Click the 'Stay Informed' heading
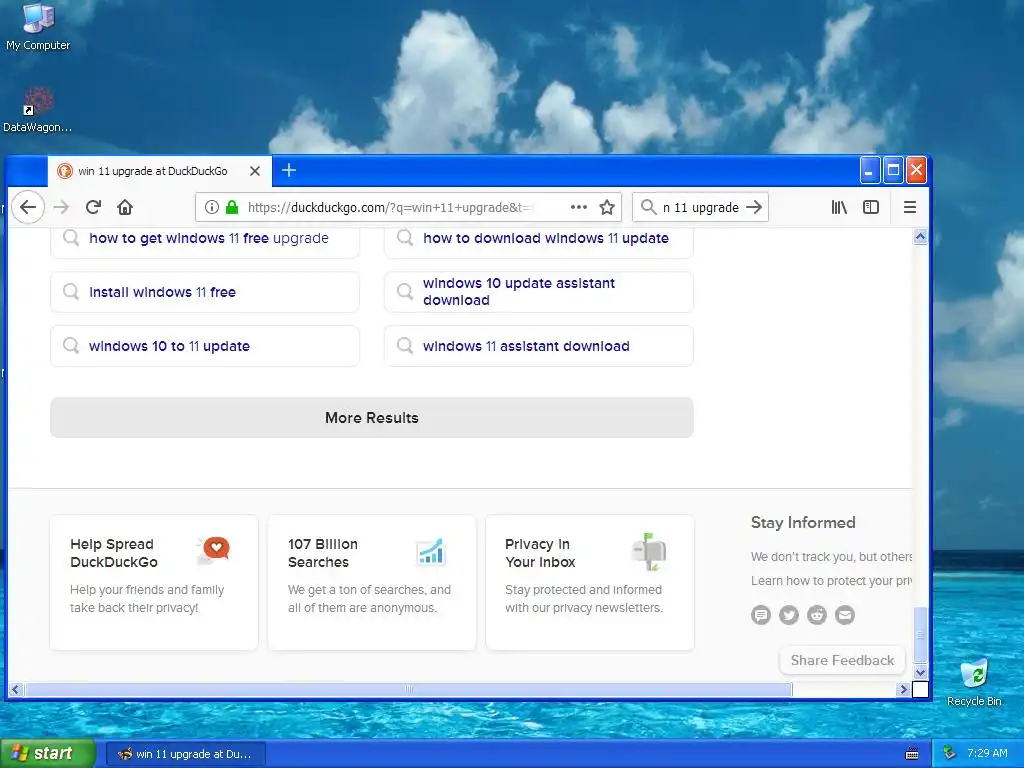Image resolution: width=1024 pixels, height=768 pixels. click(803, 522)
